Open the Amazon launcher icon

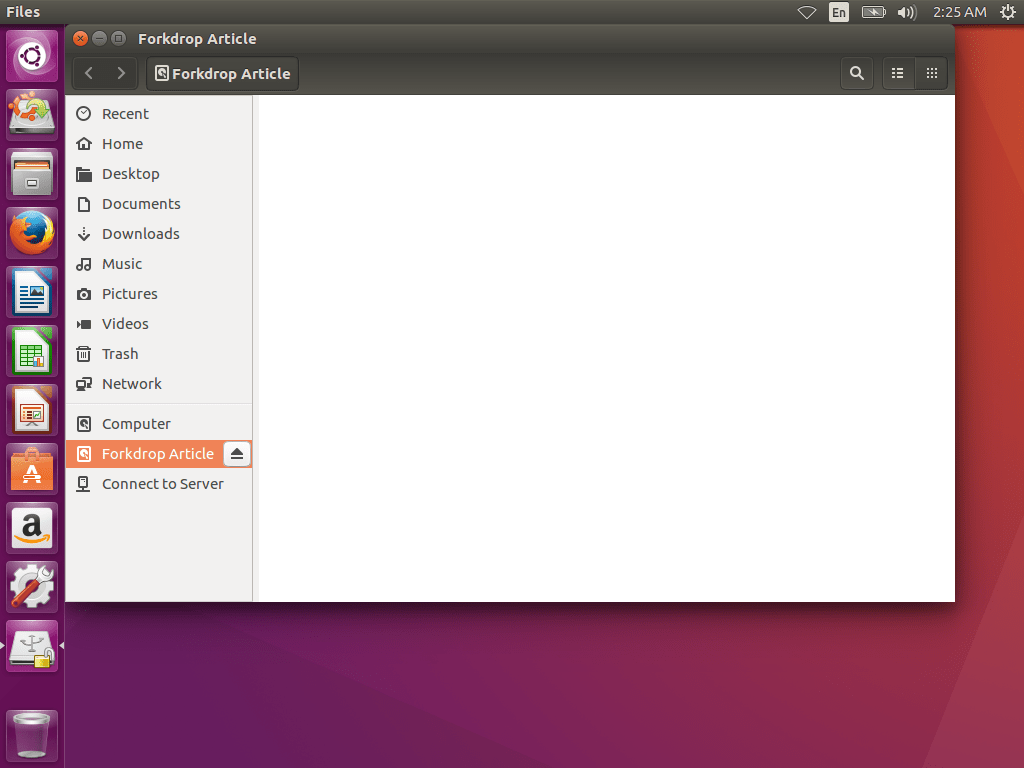(x=32, y=528)
